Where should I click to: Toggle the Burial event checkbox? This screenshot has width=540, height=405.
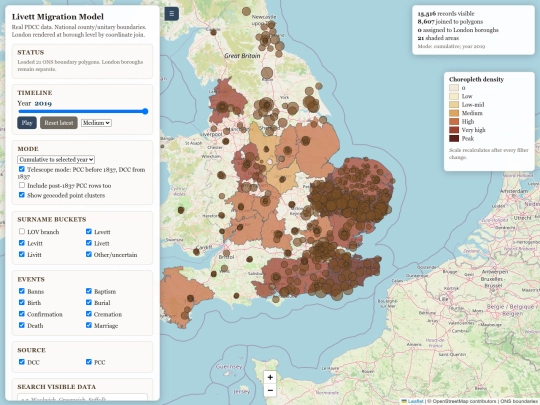tap(89, 302)
